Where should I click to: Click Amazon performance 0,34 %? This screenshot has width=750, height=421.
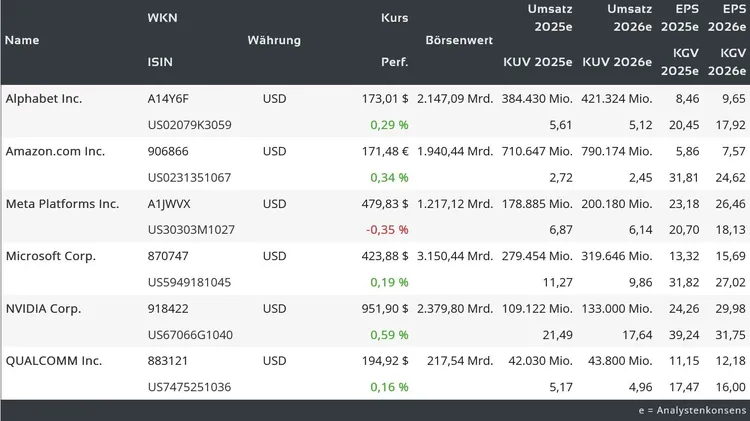click(389, 178)
